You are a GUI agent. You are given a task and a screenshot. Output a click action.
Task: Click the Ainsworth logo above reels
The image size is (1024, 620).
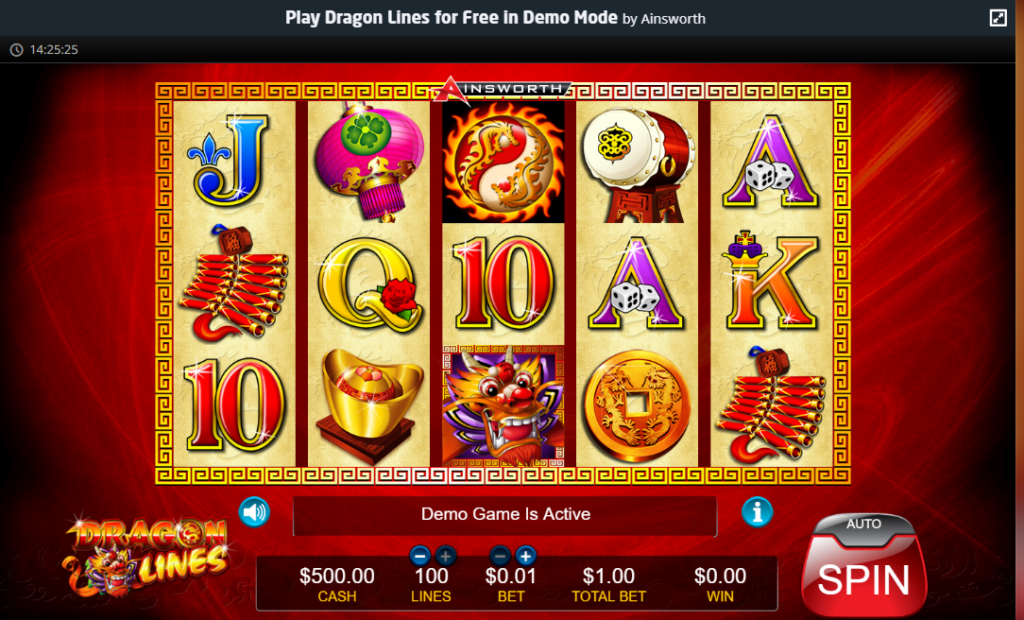[502, 90]
